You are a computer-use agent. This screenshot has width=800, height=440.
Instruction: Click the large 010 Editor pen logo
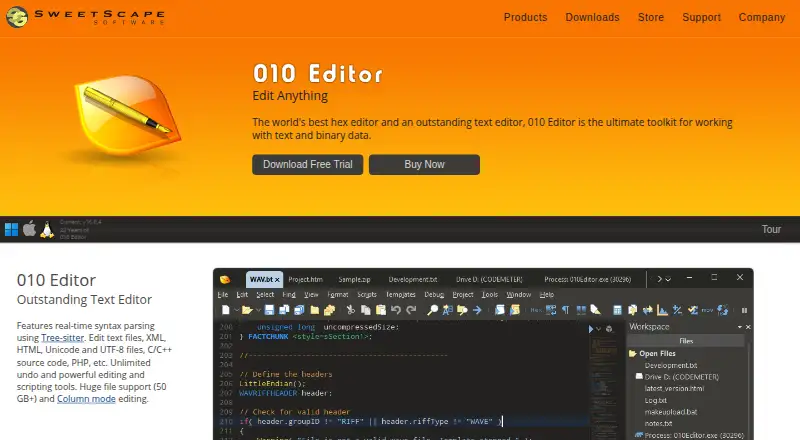click(128, 115)
